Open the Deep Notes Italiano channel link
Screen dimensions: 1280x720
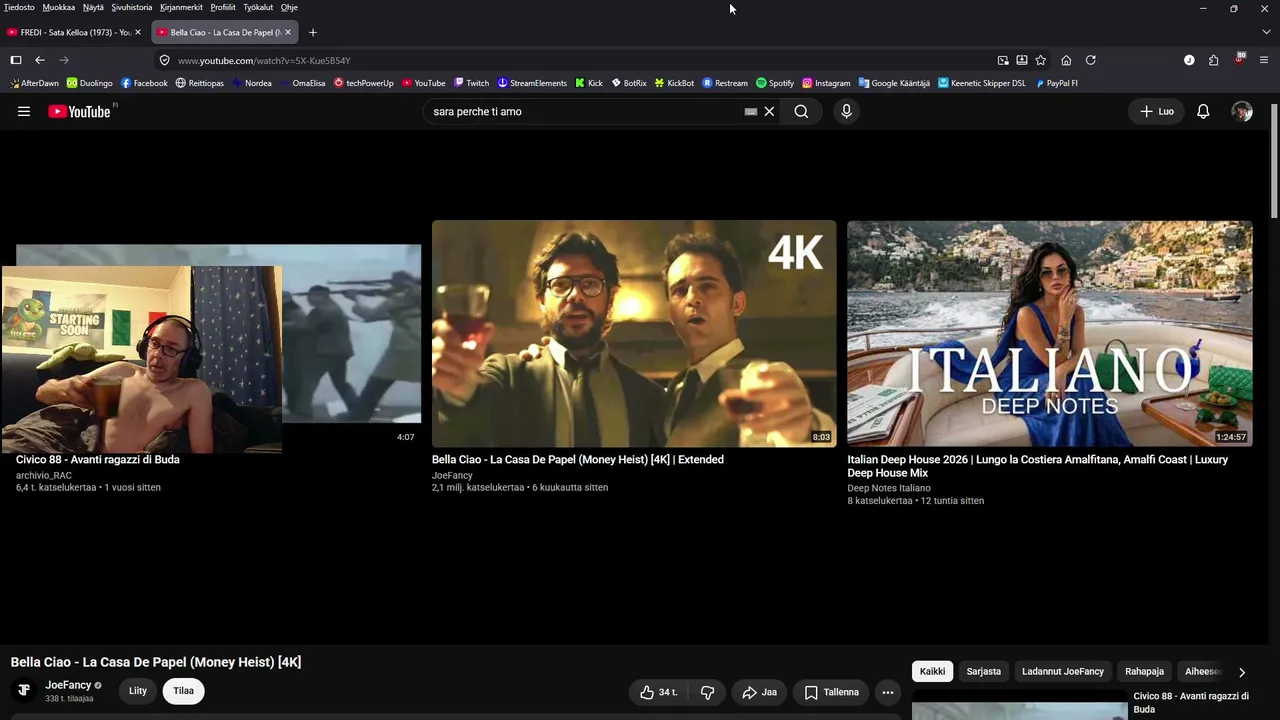point(889,488)
